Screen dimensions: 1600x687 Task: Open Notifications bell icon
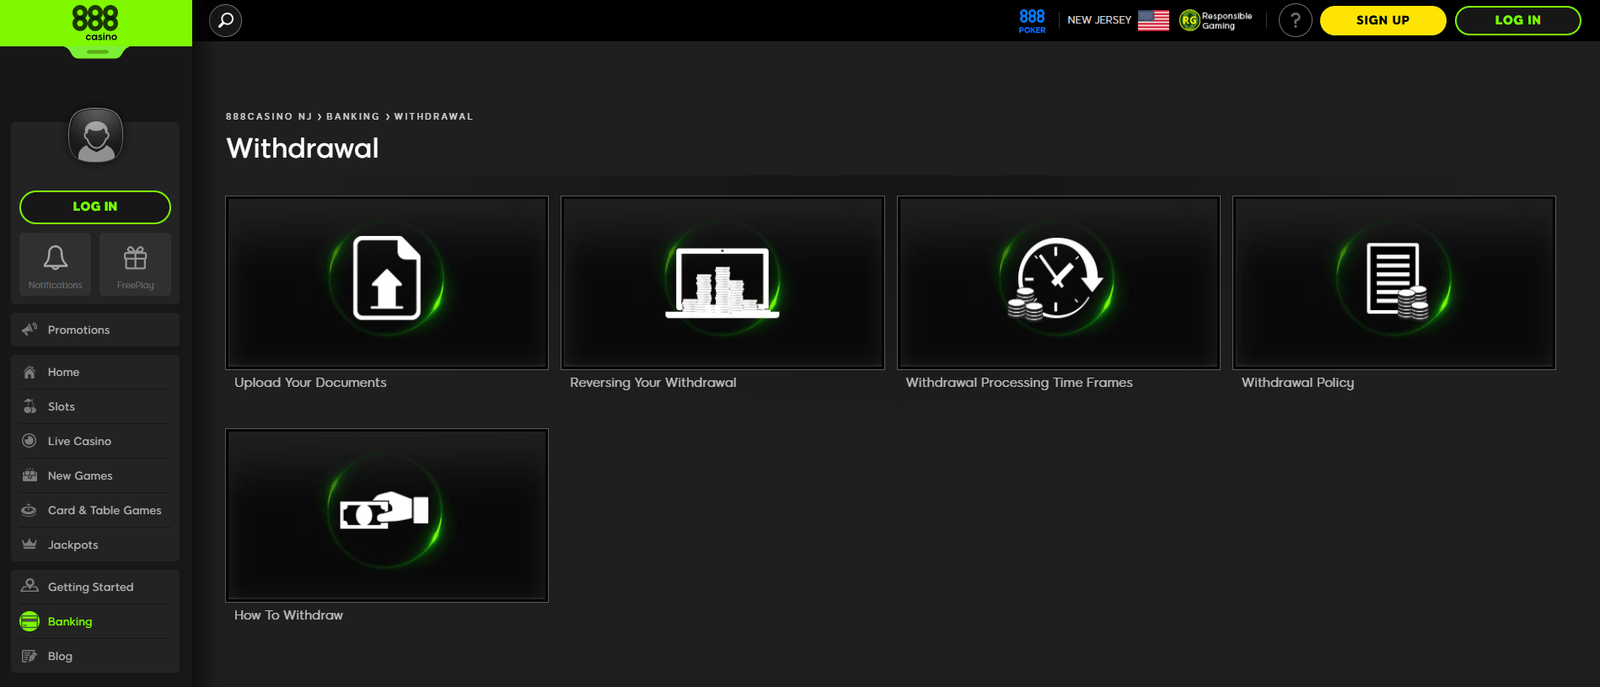(x=56, y=258)
